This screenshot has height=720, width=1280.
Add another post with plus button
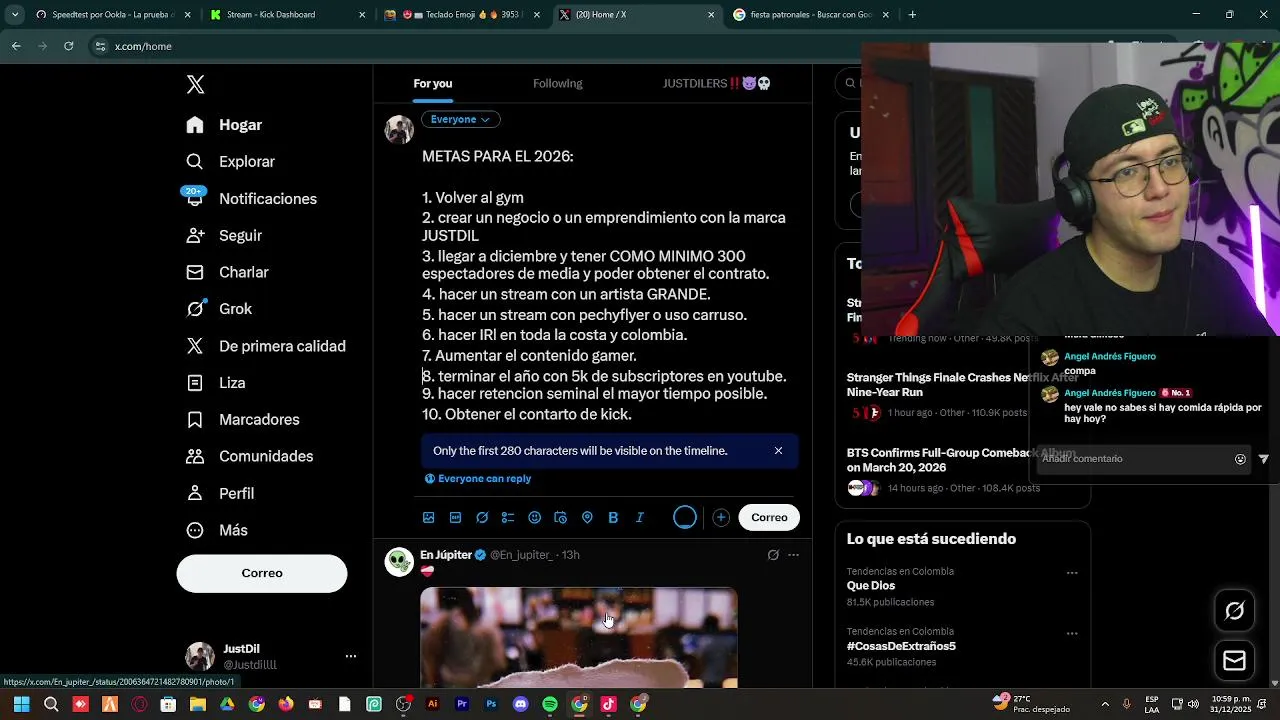(x=721, y=517)
